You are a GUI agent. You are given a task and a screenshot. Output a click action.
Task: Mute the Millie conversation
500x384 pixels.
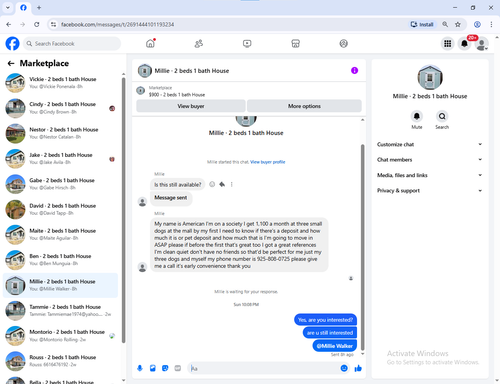(417, 116)
